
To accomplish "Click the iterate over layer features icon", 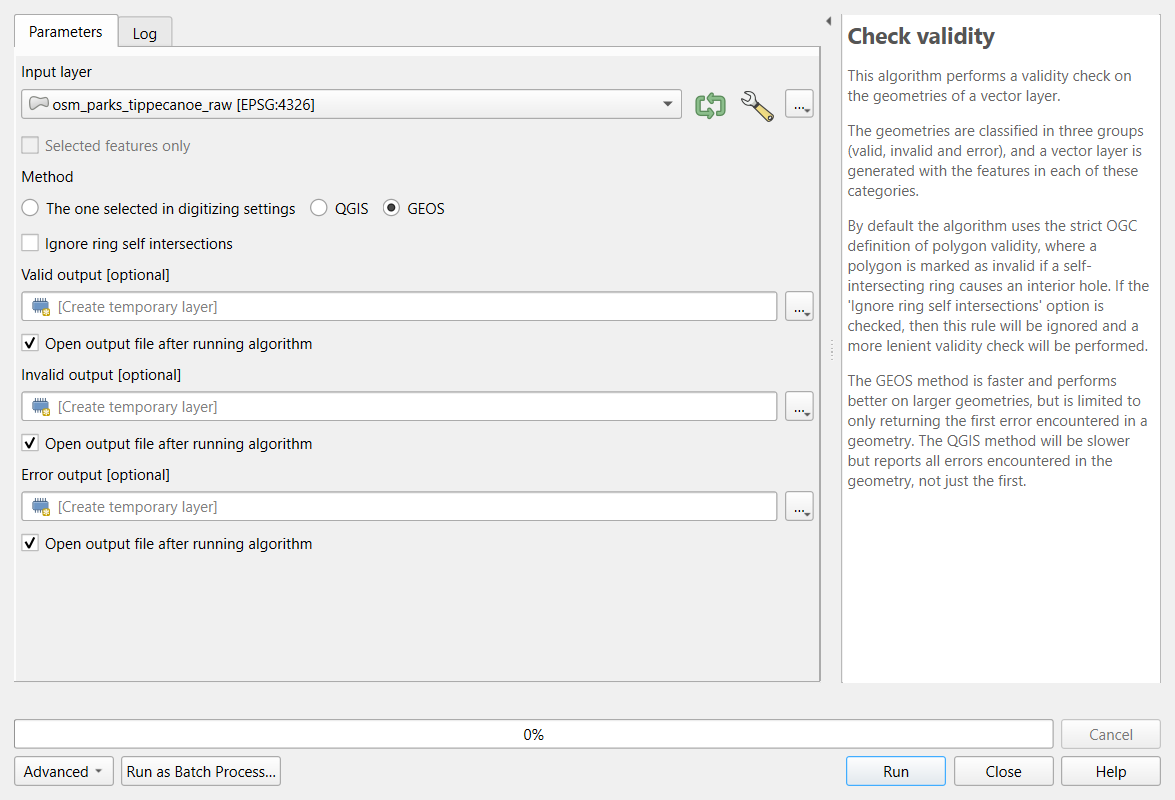I will click(x=710, y=105).
